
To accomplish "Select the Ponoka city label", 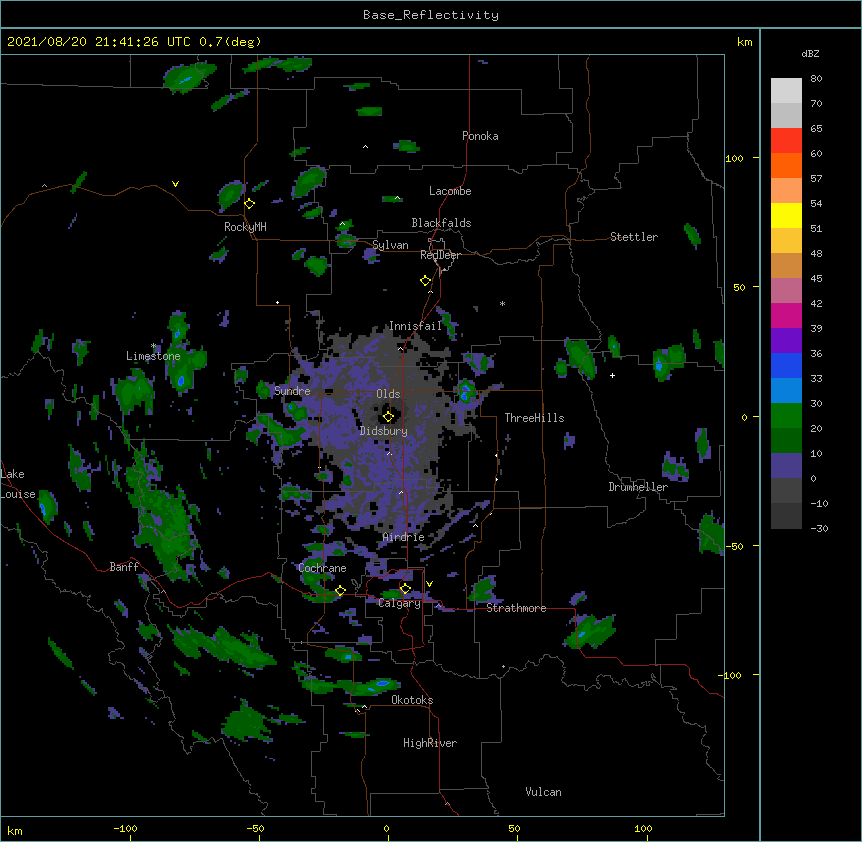I will coord(480,136).
